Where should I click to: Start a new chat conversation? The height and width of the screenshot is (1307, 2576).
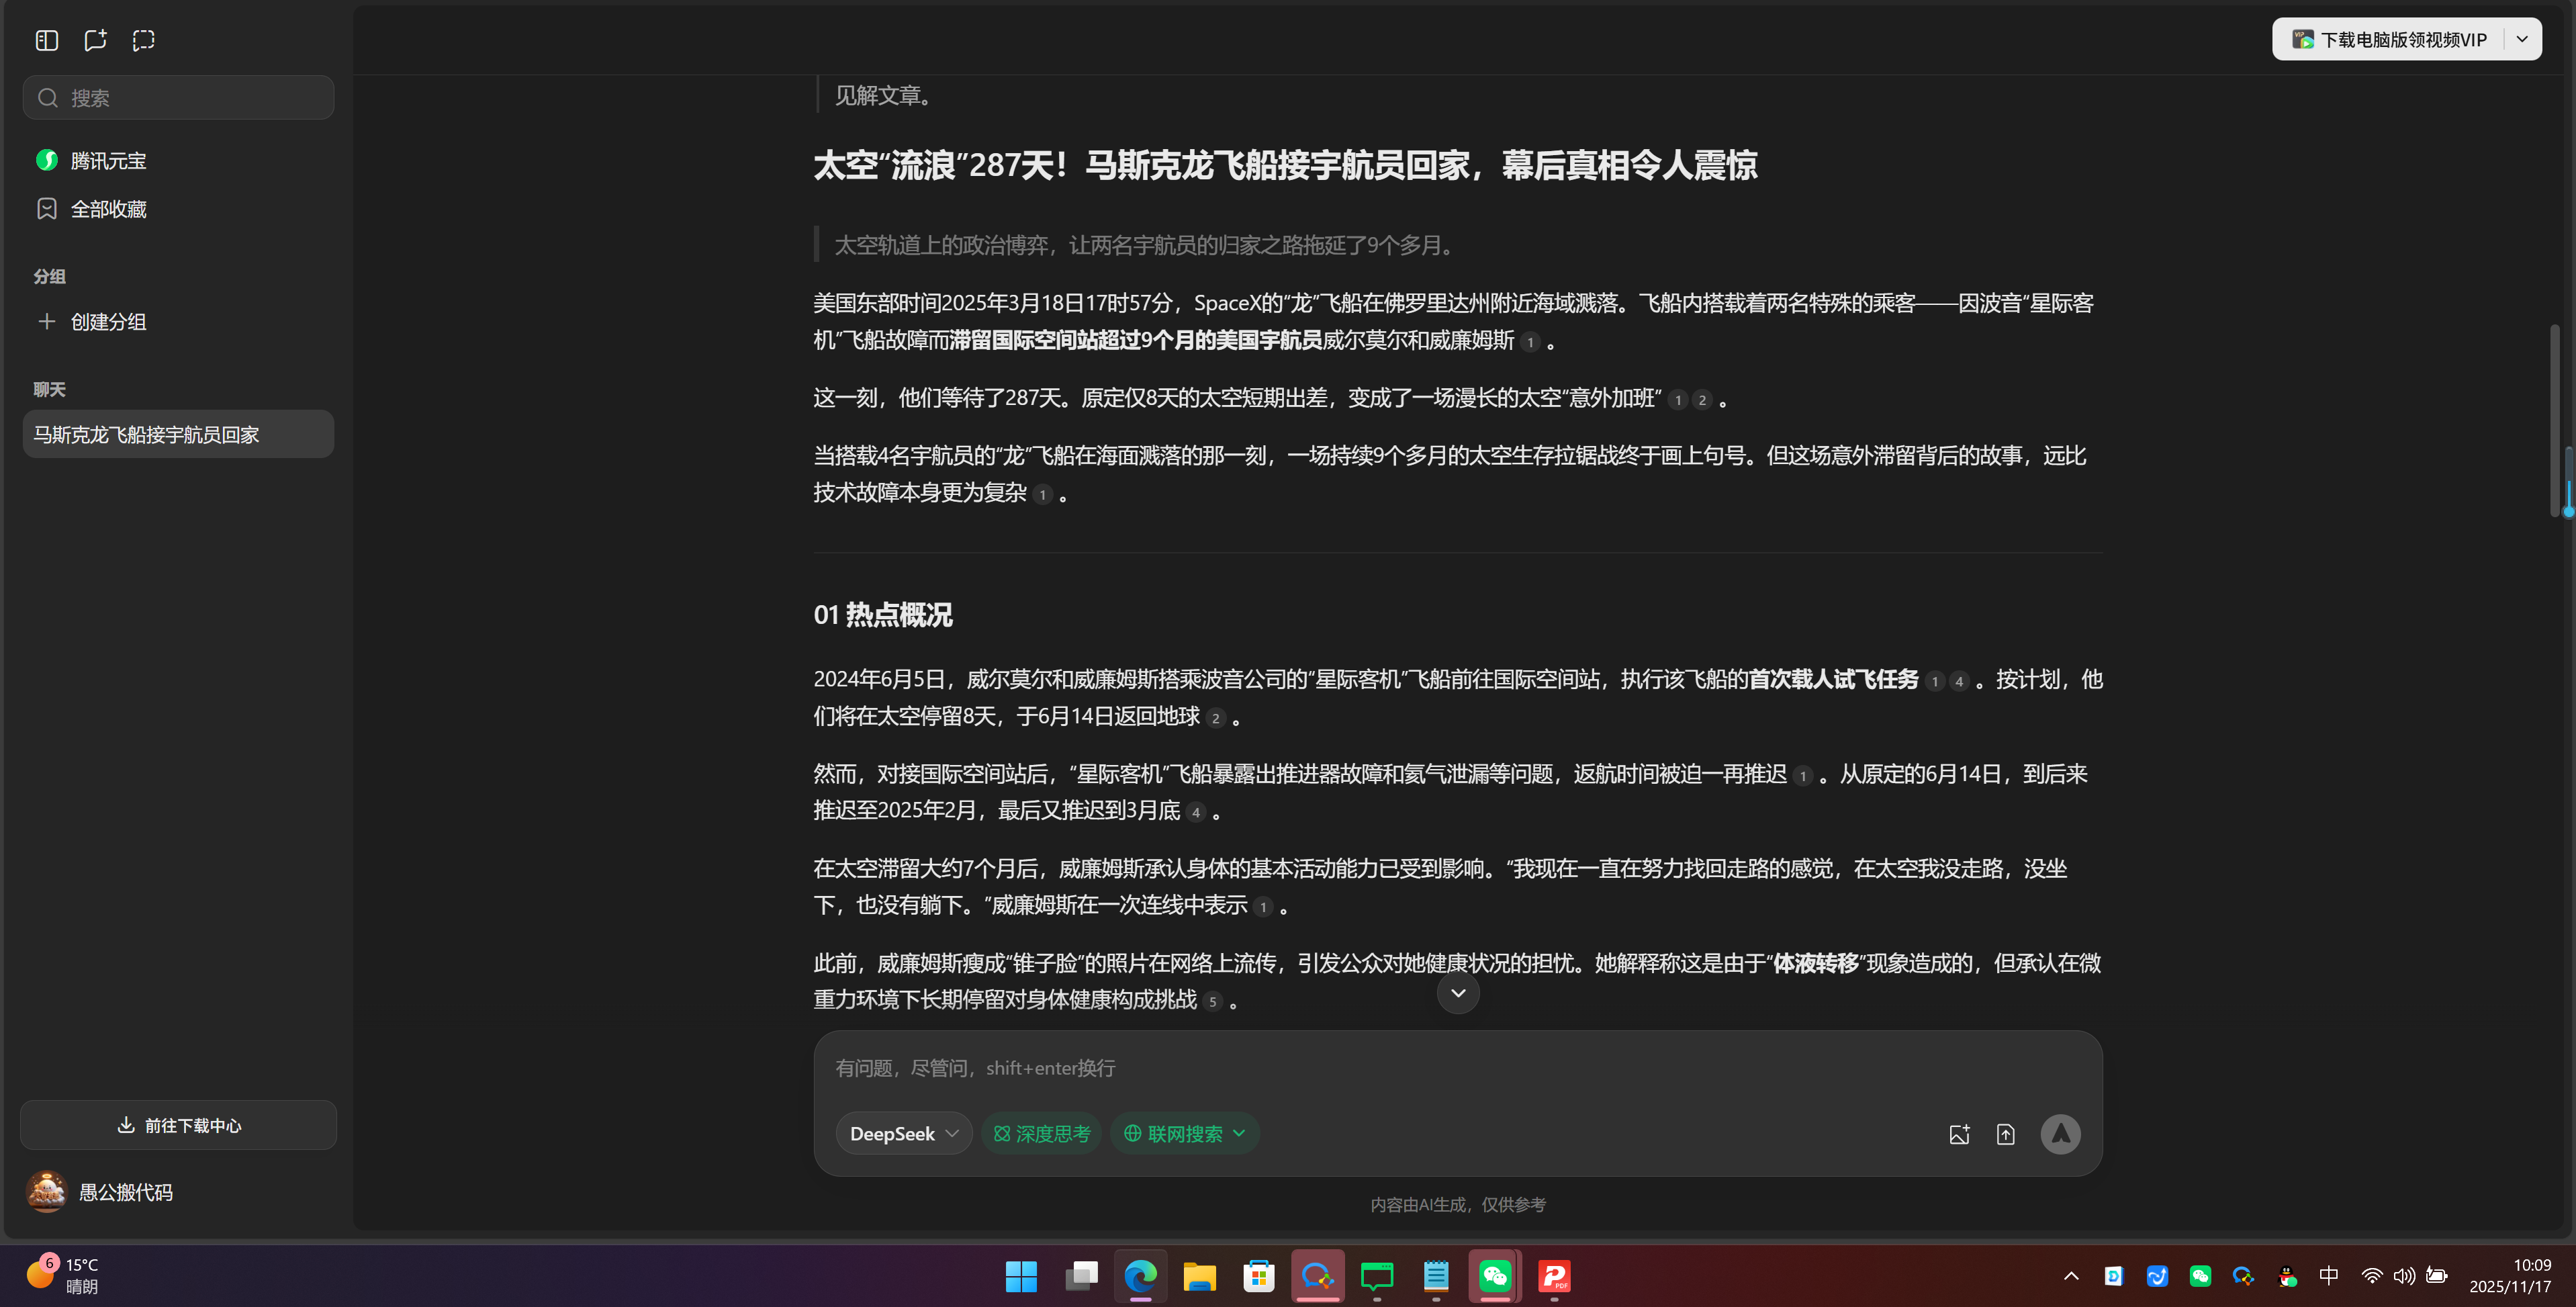tap(95, 40)
